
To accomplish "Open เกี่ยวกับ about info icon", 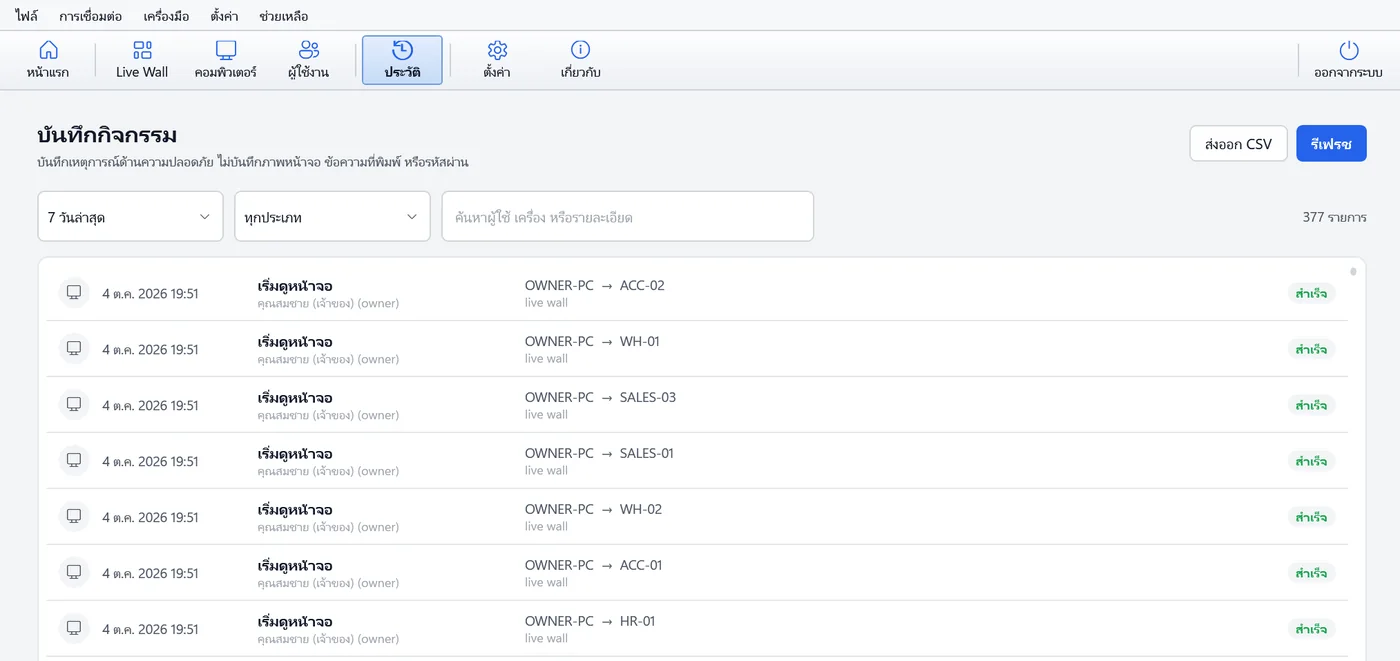I will 580,60.
